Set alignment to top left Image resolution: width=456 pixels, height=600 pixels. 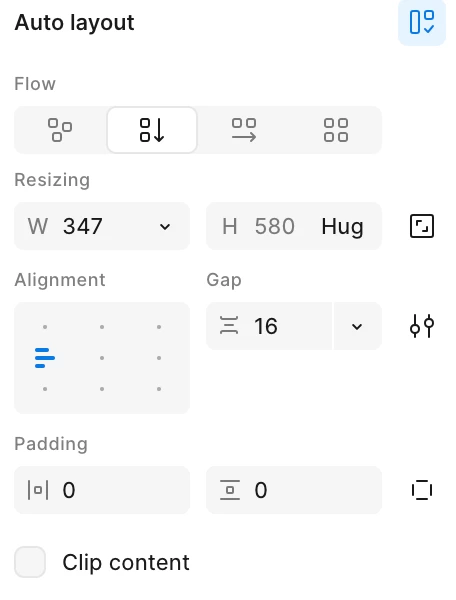(x=45, y=327)
